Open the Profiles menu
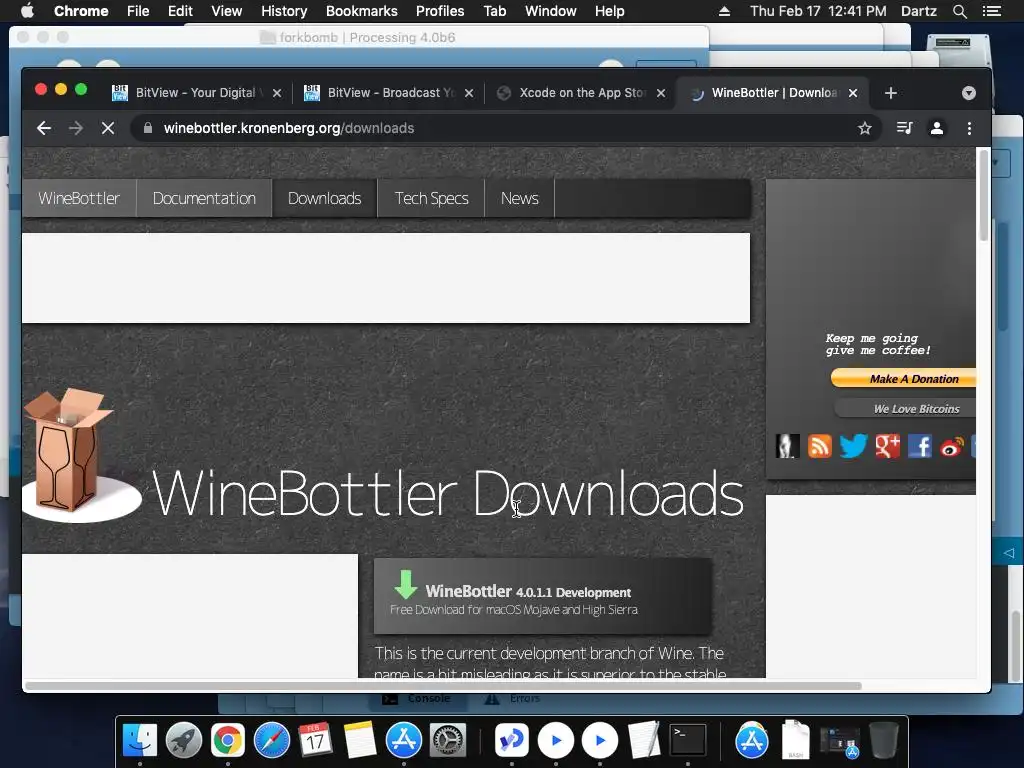The height and width of the screenshot is (768, 1024). [x=440, y=11]
